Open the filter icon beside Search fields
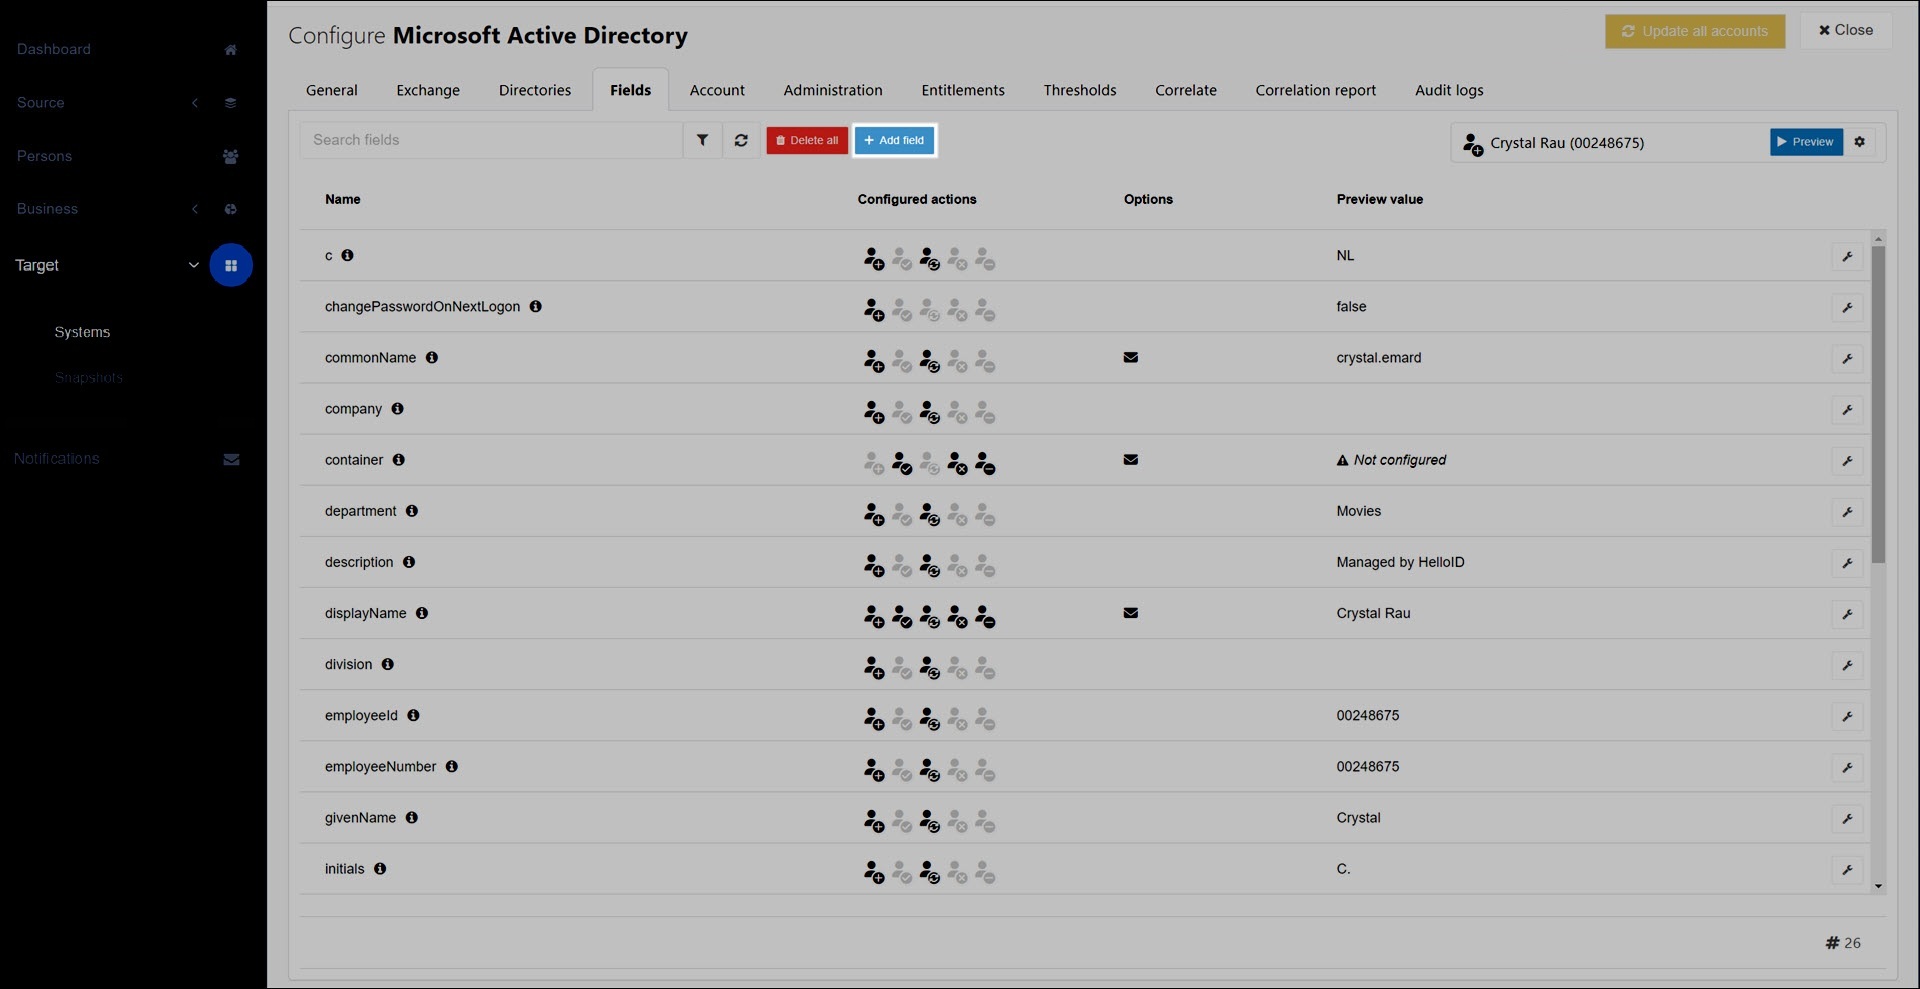 pos(702,140)
